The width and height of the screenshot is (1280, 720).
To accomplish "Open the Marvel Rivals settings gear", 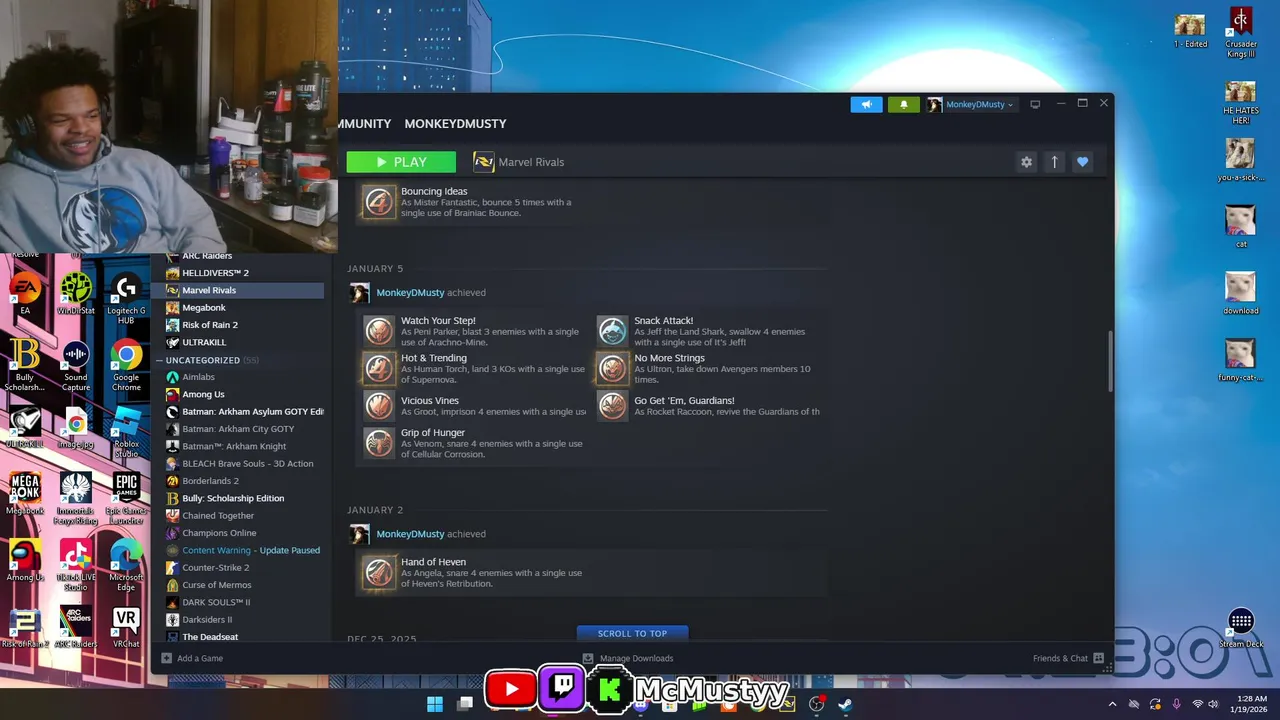I will point(1026,162).
